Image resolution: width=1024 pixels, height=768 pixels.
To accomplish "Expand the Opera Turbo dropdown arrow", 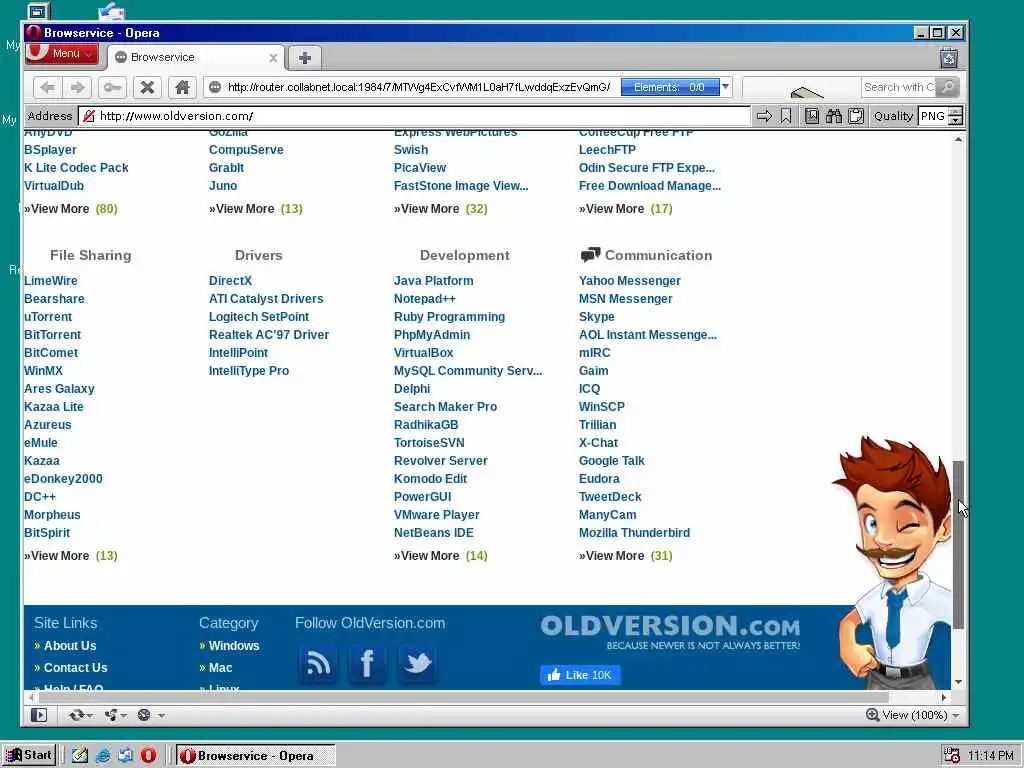I will click(x=160, y=716).
